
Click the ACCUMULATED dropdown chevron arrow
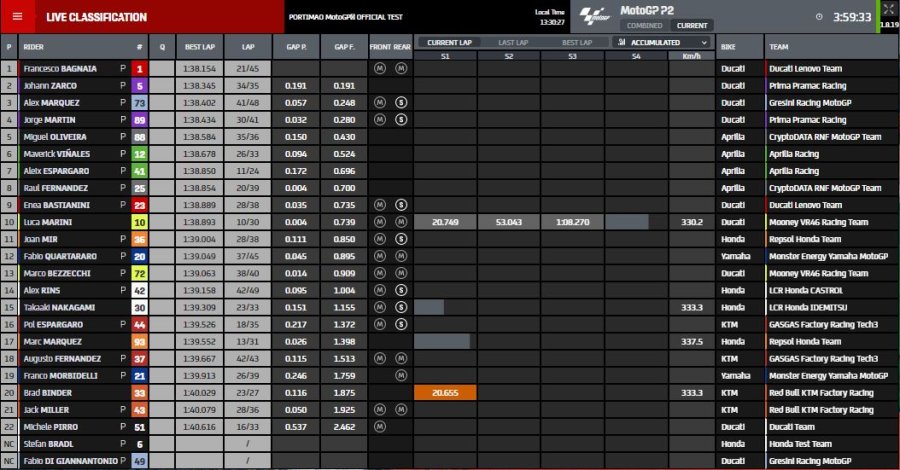704,42
